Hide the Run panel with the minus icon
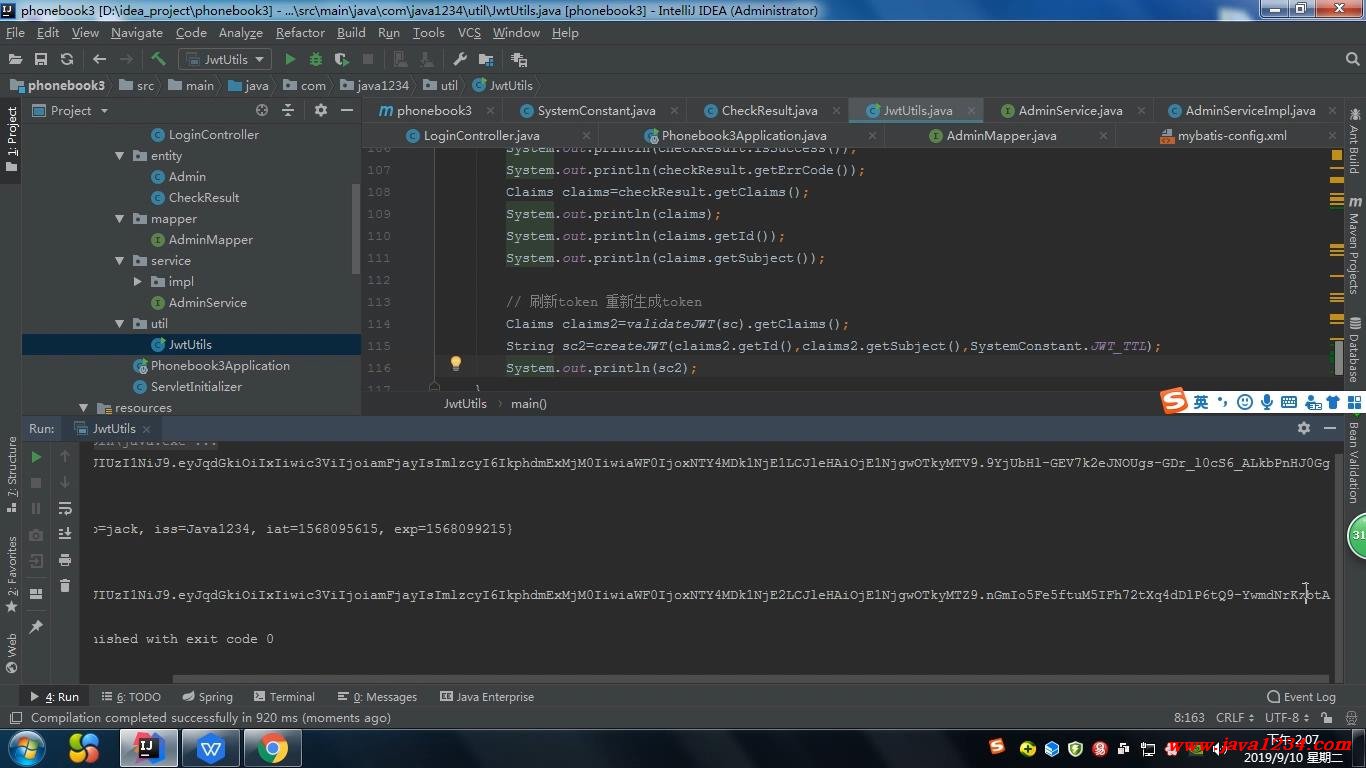Image resolution: width=1366 pixels, height=768 pixels. pos(1330,428)
